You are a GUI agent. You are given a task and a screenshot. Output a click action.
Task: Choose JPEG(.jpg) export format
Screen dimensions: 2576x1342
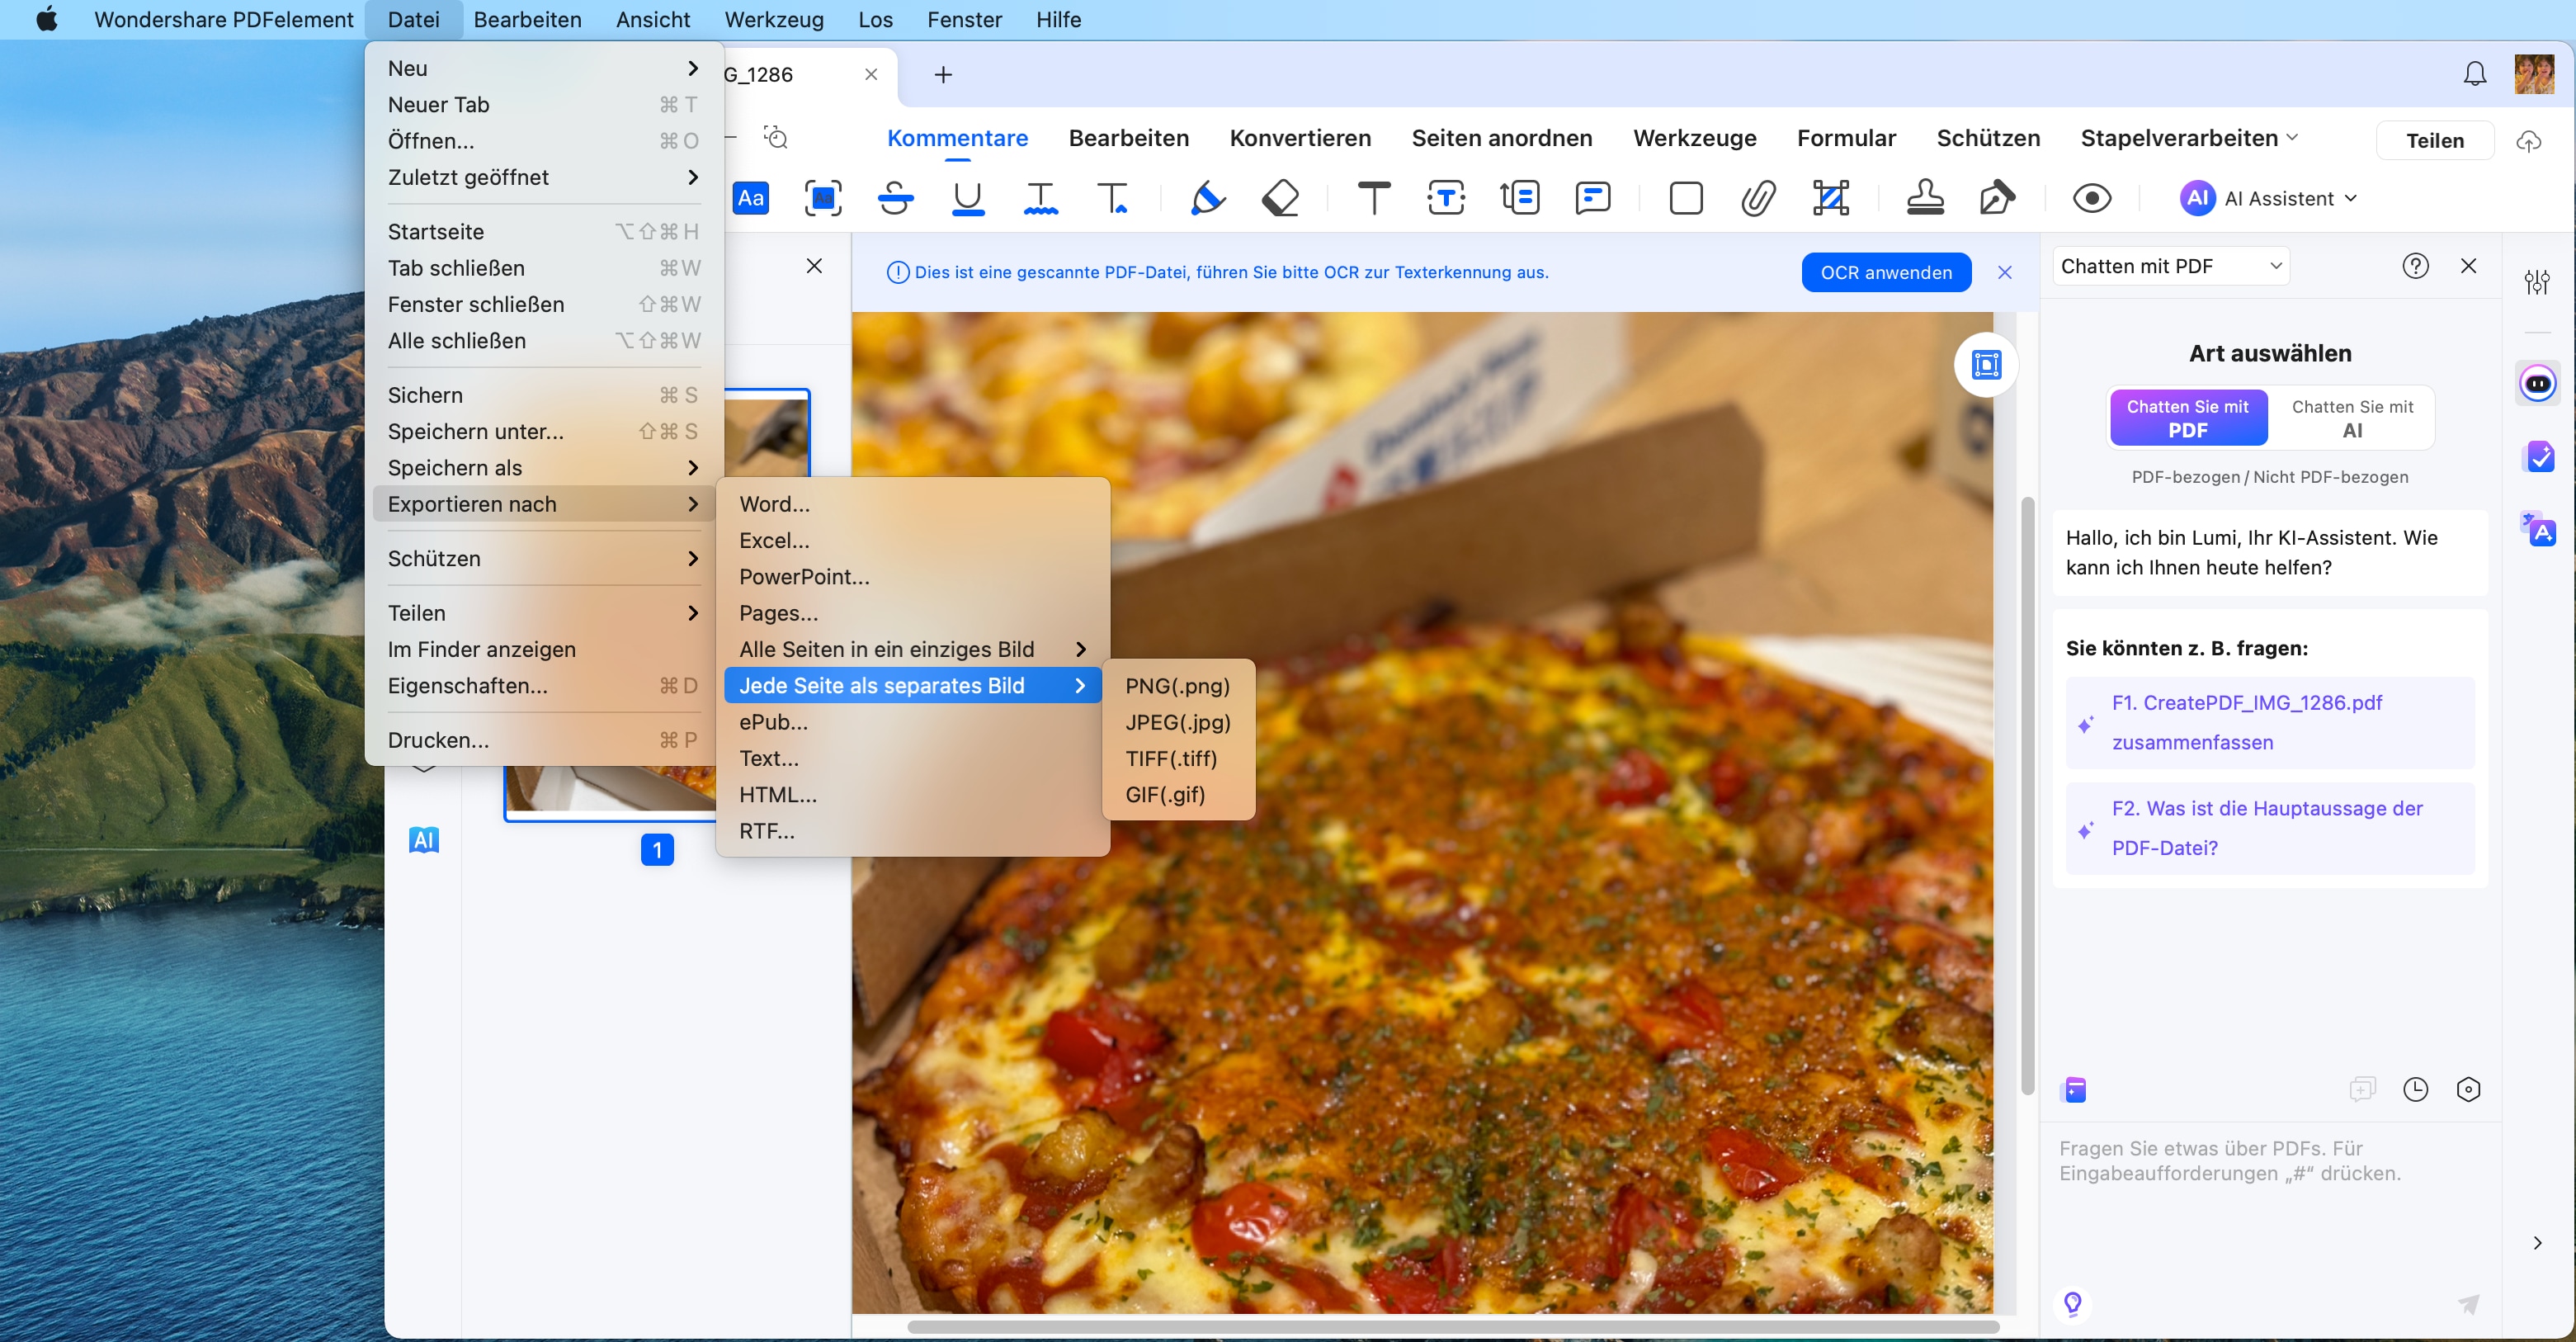point(1178,721)
